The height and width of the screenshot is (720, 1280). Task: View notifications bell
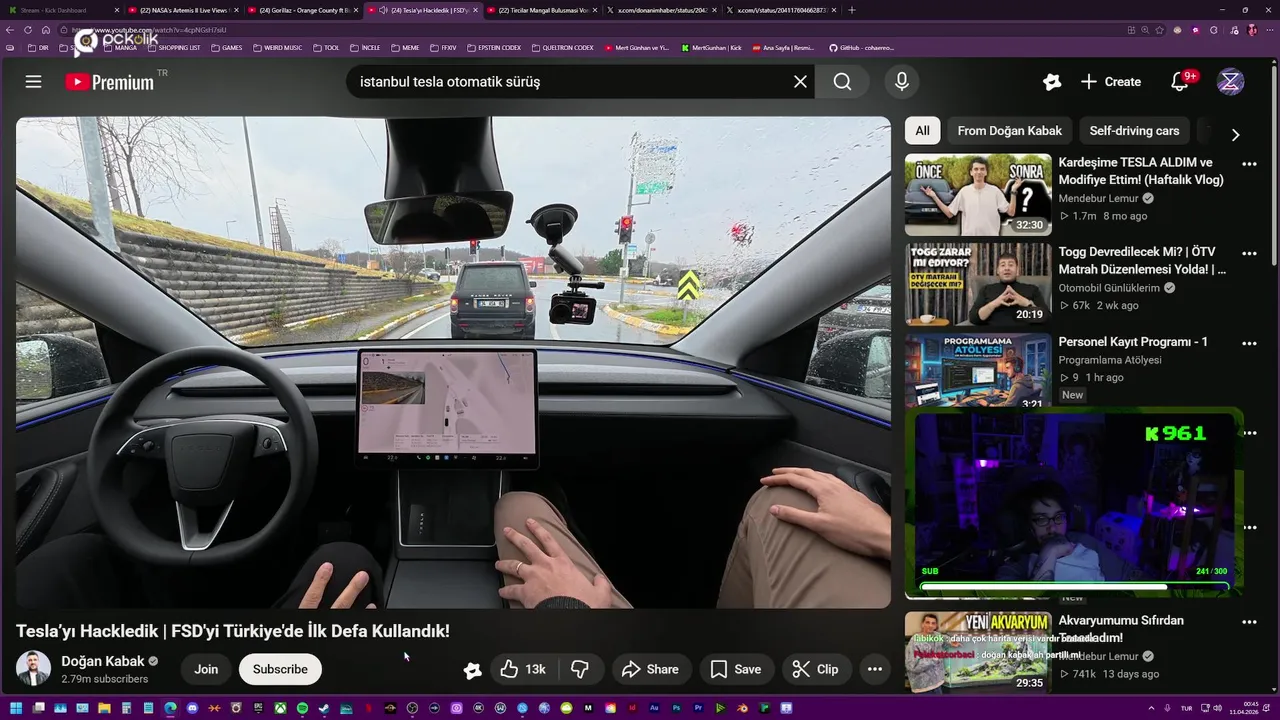pos(1180,82)
